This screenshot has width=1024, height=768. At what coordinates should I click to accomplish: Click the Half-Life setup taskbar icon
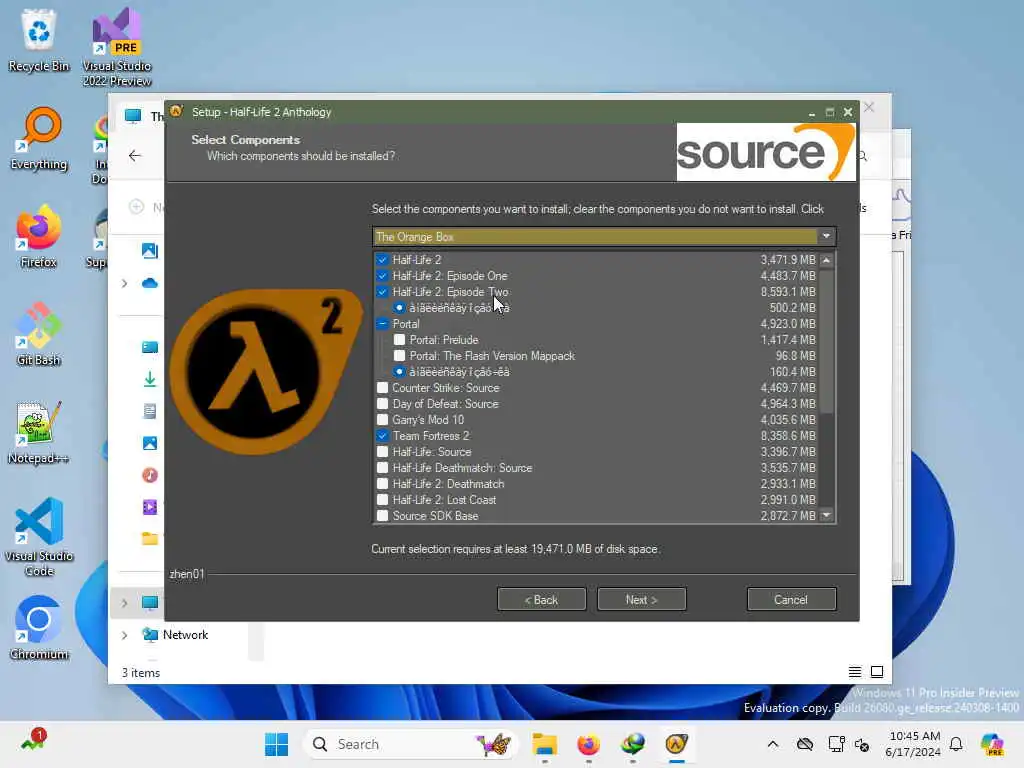tap(677, 744)
